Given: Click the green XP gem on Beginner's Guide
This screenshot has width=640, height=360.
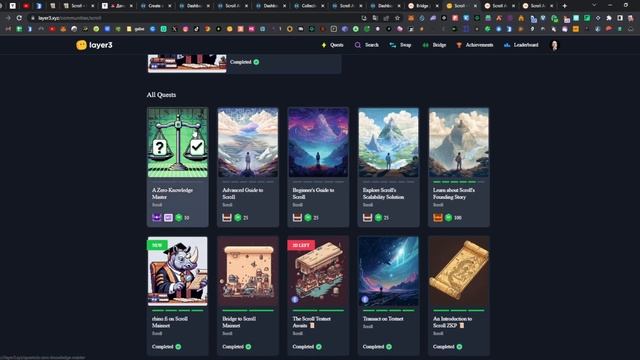Looking at the screenshot, I should click(308, 218).
